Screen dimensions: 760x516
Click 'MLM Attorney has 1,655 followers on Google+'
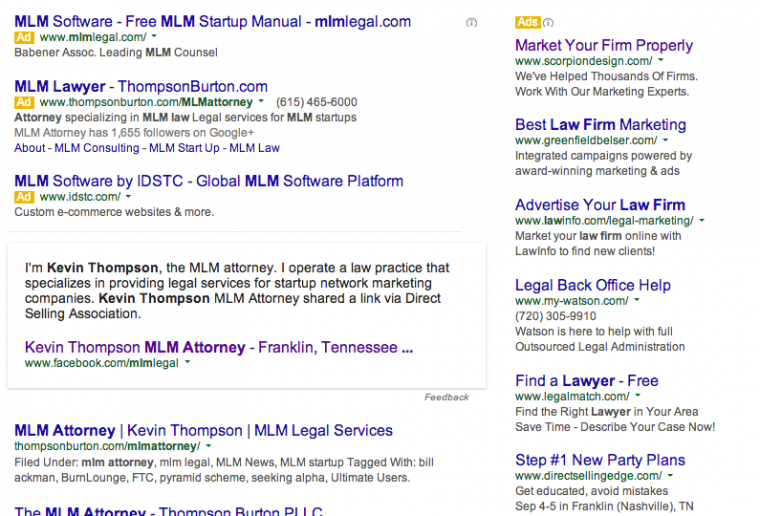[134, 133]
